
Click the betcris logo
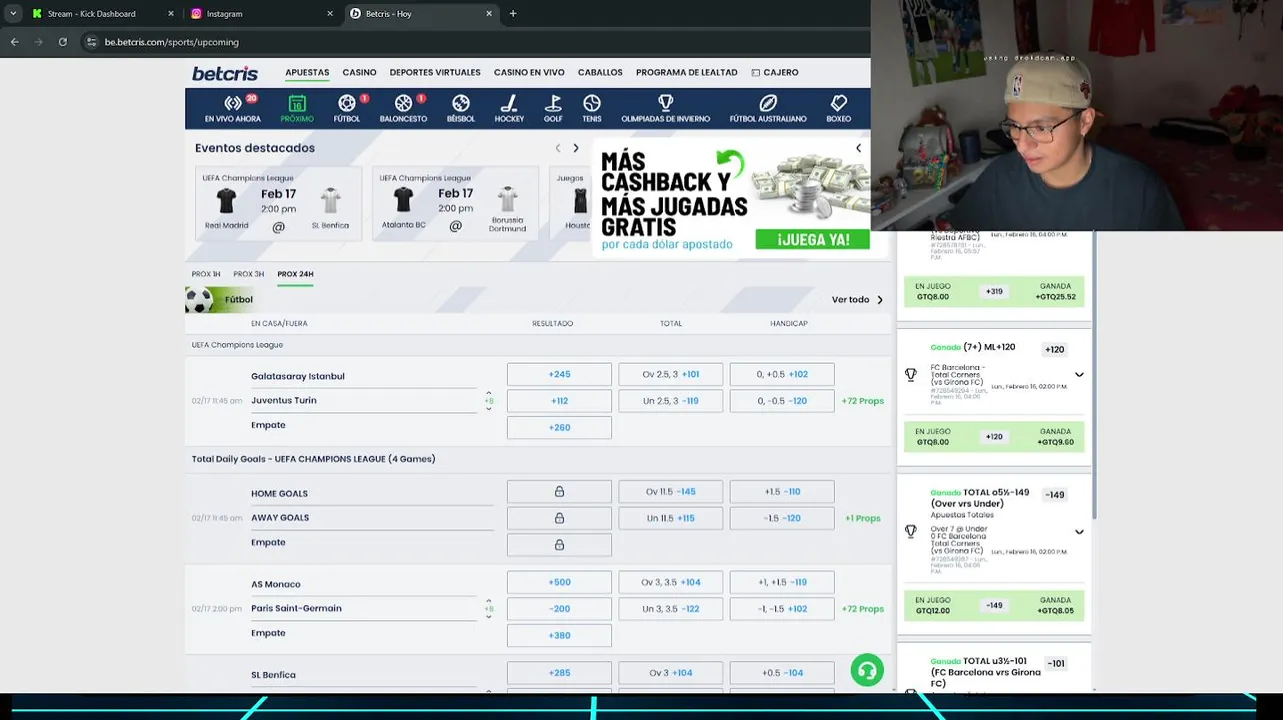coord(225,73)
